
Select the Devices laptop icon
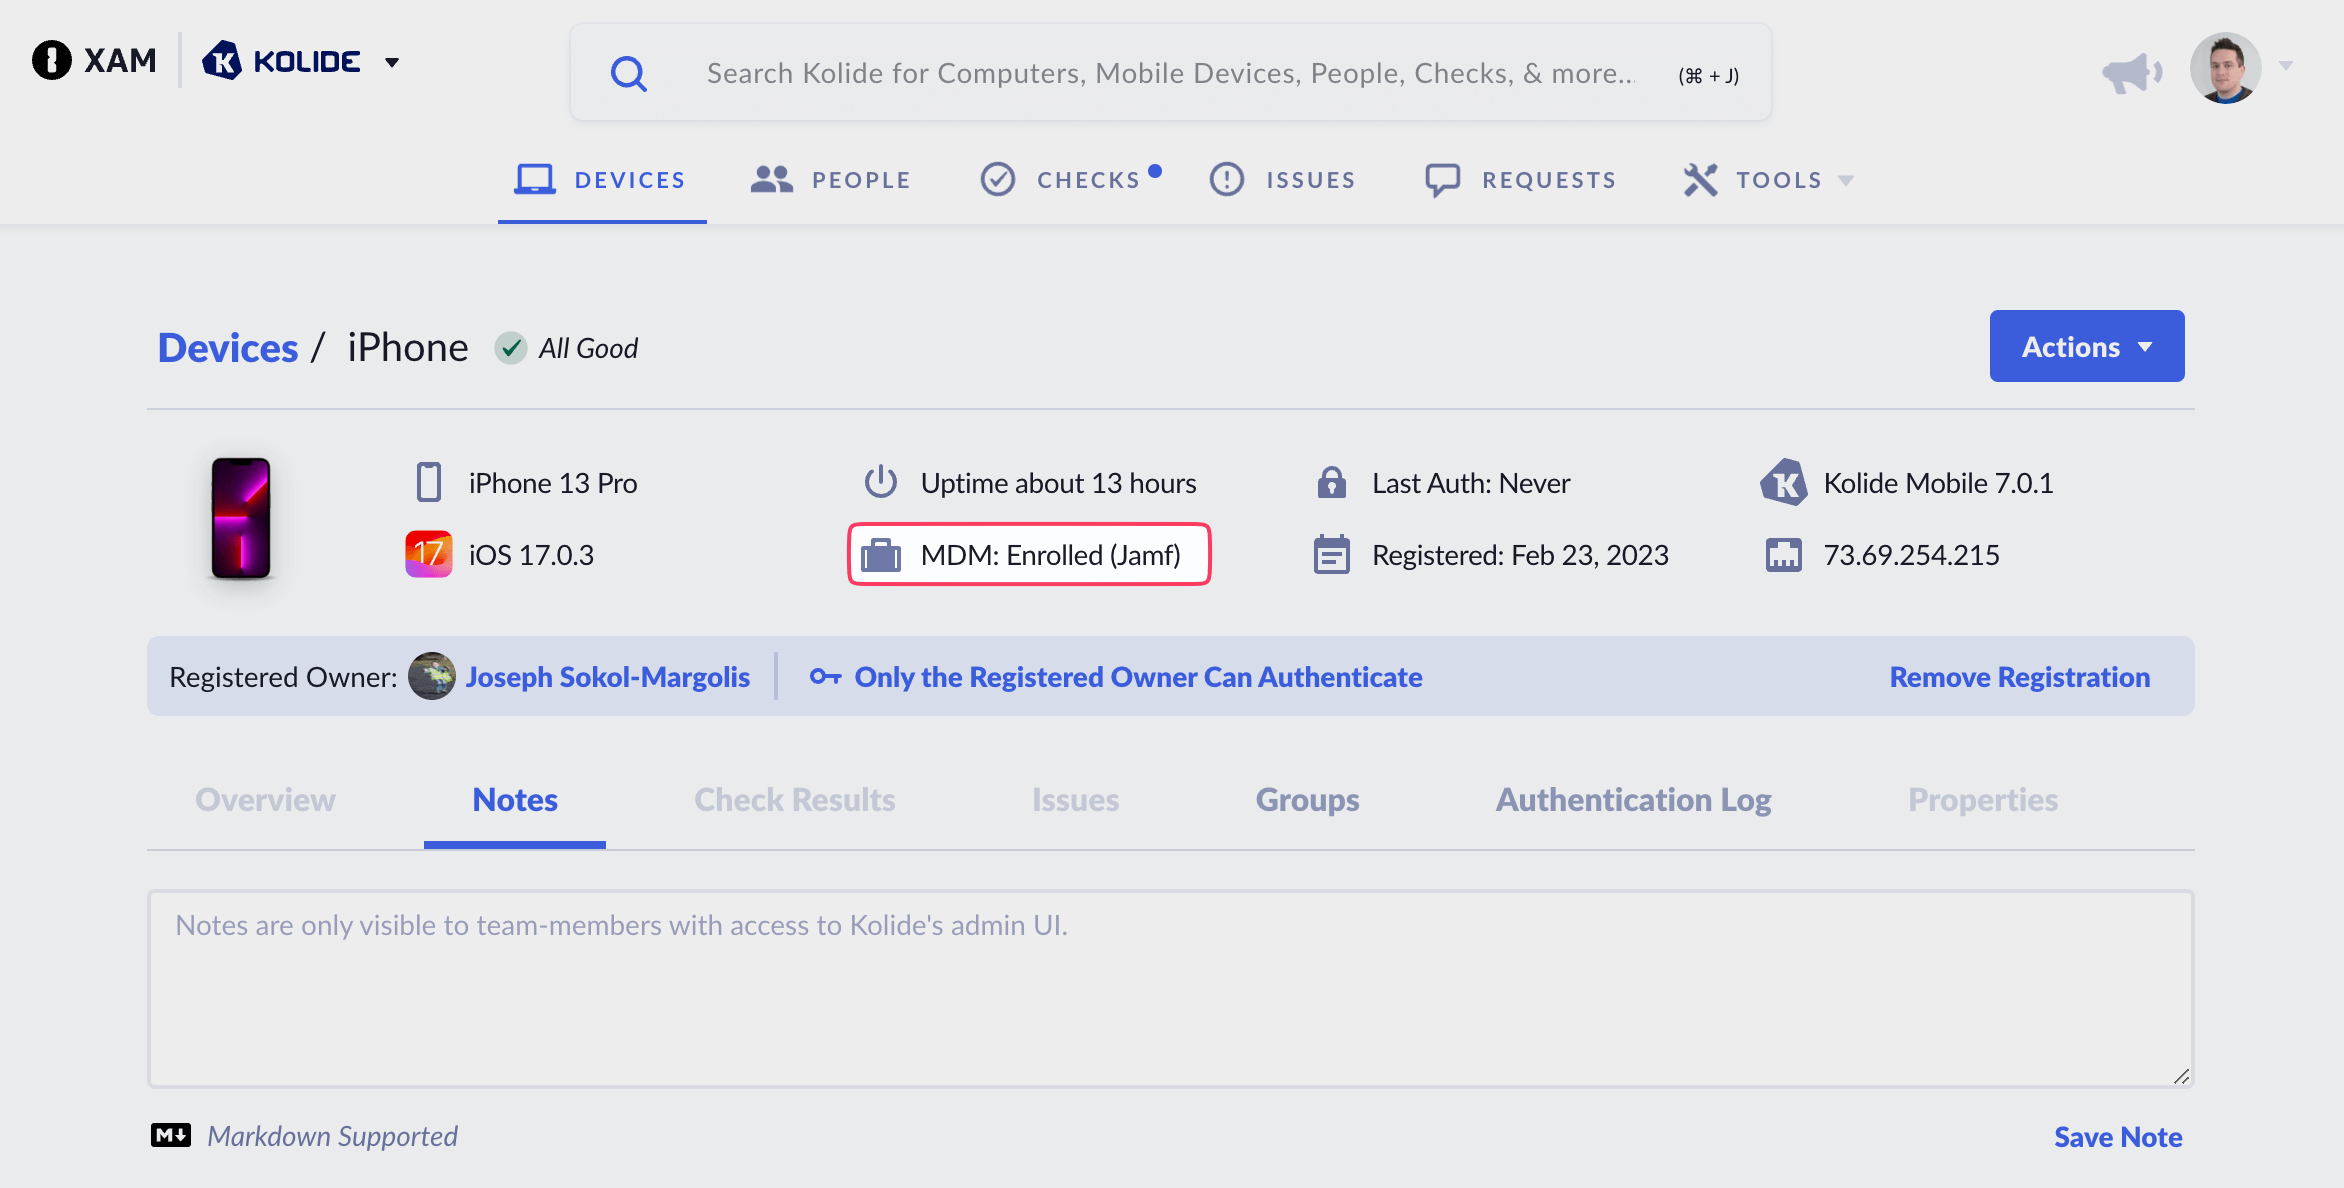(535, 178)
